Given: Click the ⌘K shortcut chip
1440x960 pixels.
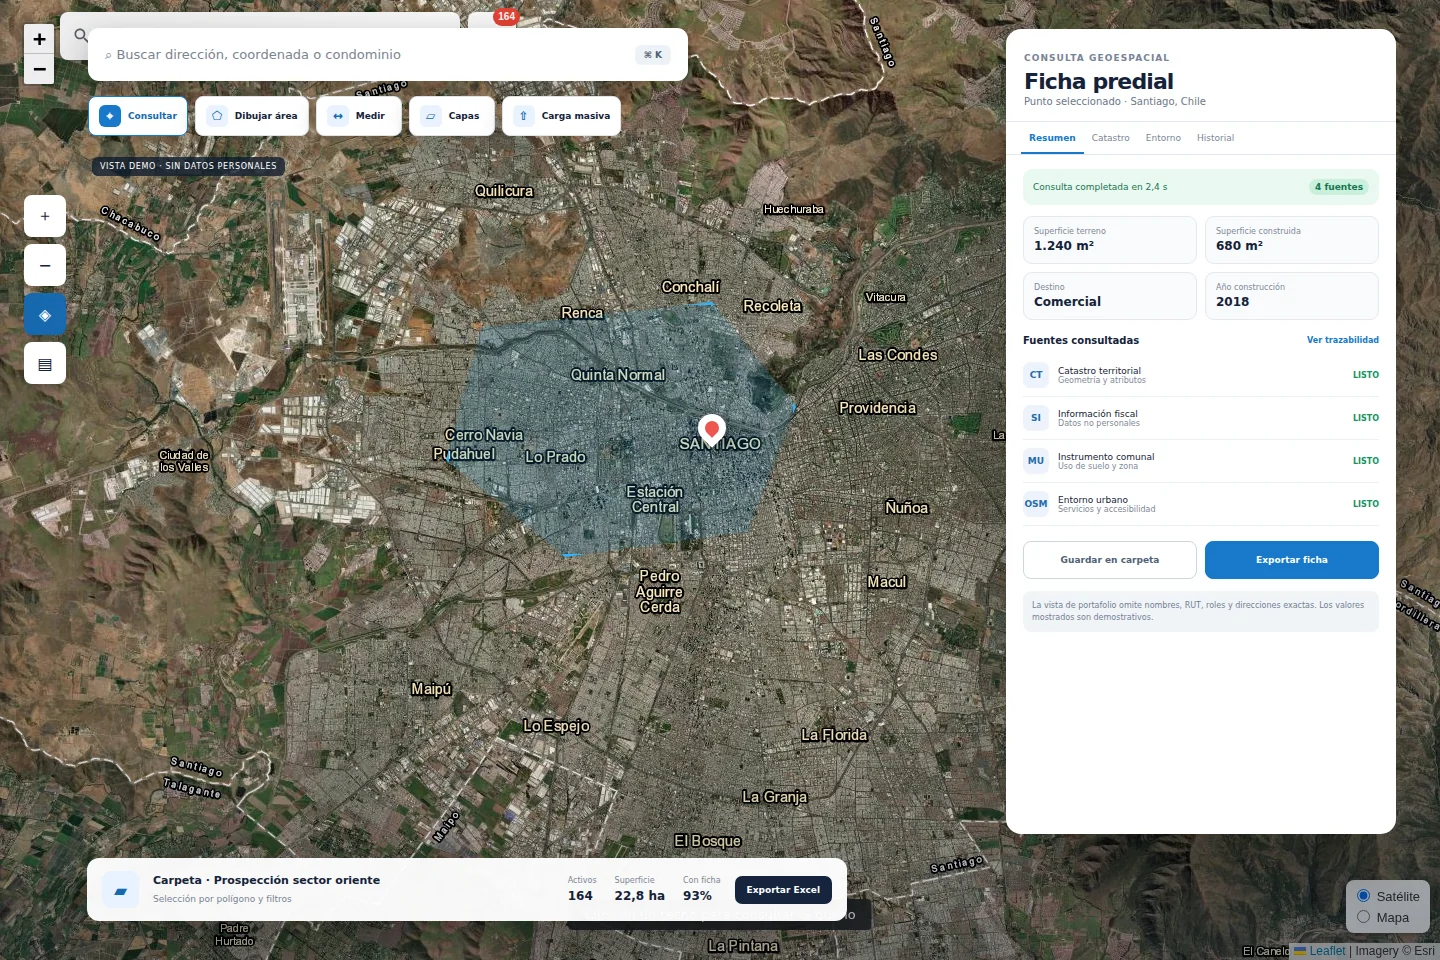Looking at the screenshot, I should pyautogui.click(x=653, y=55).
